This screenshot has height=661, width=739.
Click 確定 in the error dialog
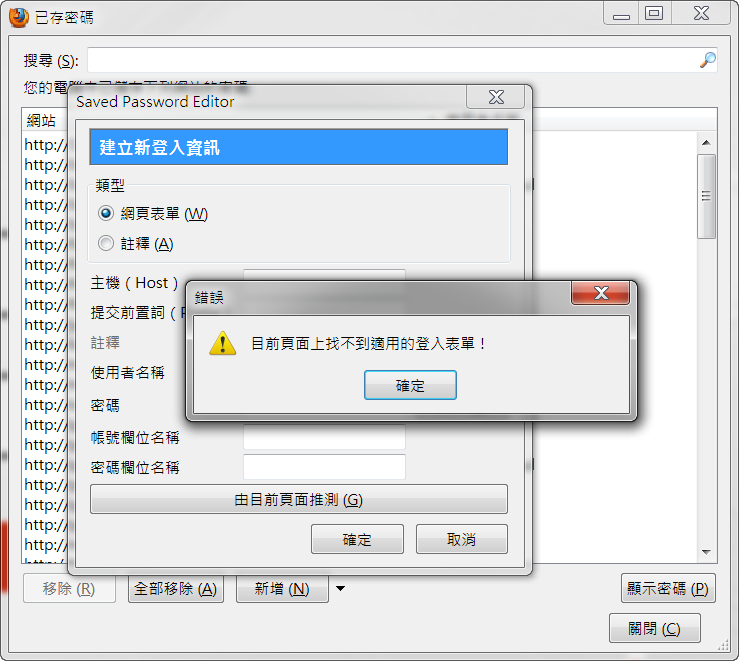[x=410, y=385]
